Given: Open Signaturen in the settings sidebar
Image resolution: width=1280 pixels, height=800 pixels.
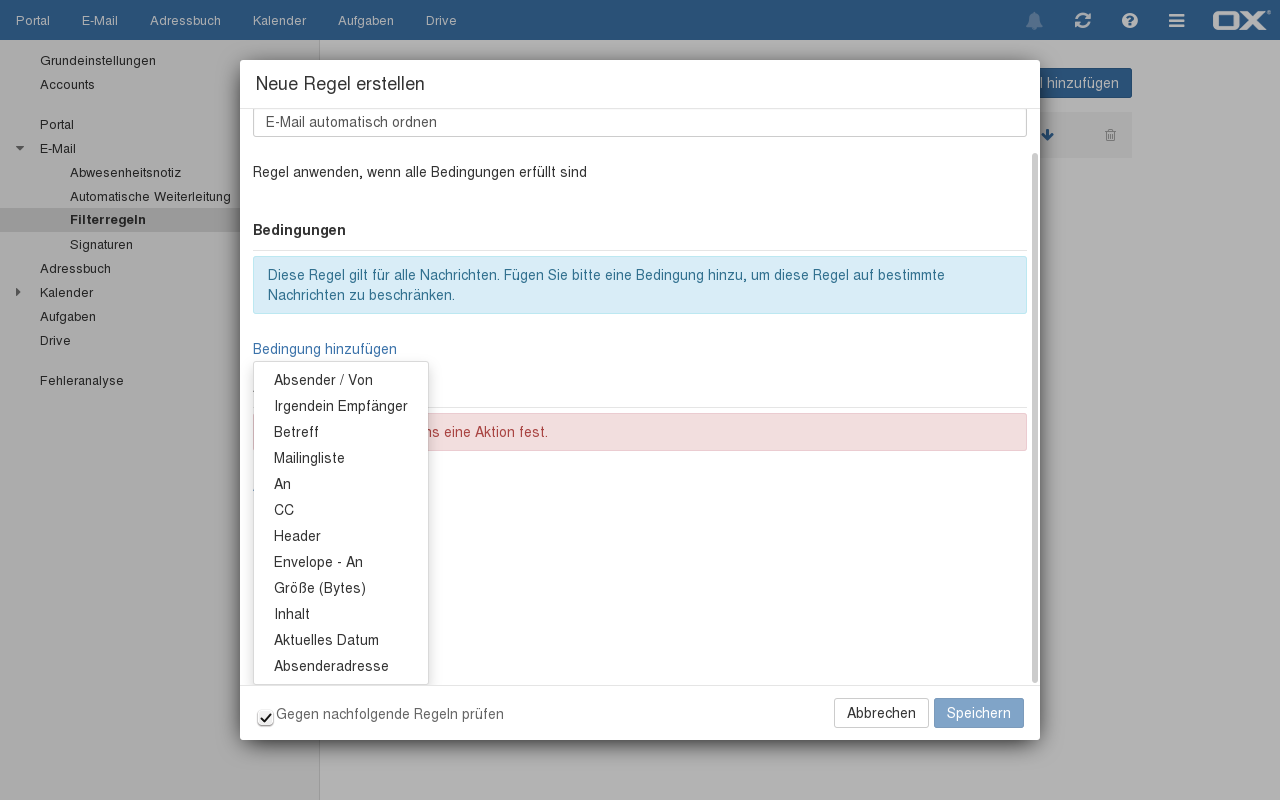Looking at the screenshot, I should [x=101, y=244].
